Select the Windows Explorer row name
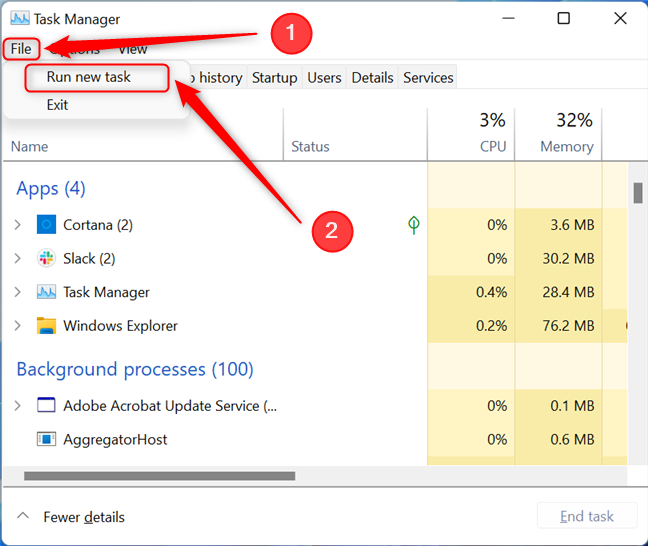 [x=120, y=326]
